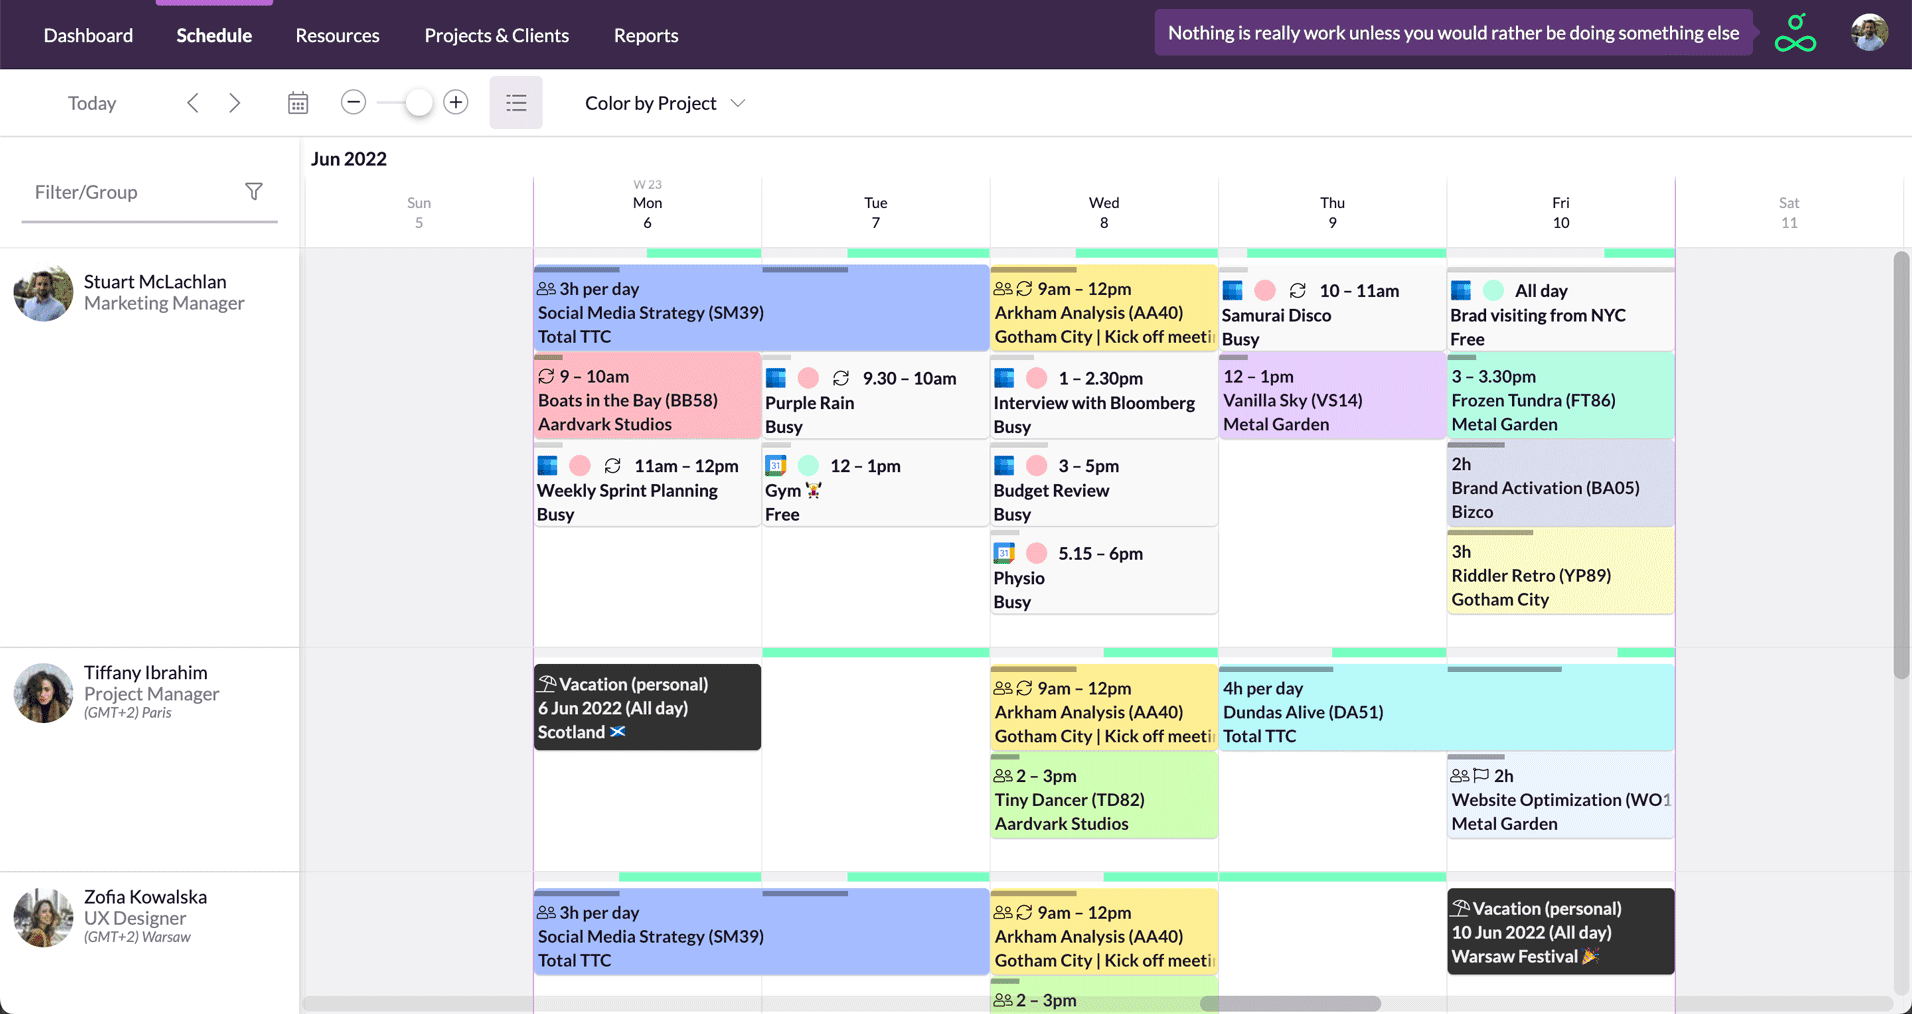Click Zofia Kowalska's Warsaw Festival vacation block
This screenshot has height=1014, width=1912.
click(x=1559, y=931)
